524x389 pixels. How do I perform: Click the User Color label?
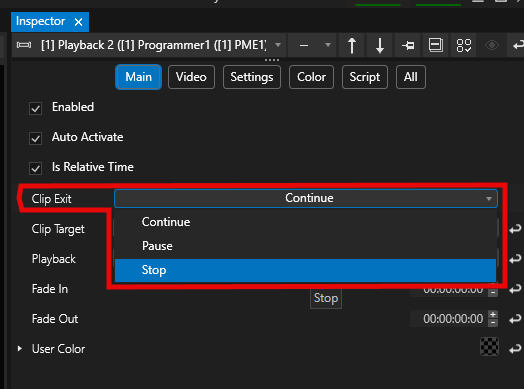click(58, 349)
